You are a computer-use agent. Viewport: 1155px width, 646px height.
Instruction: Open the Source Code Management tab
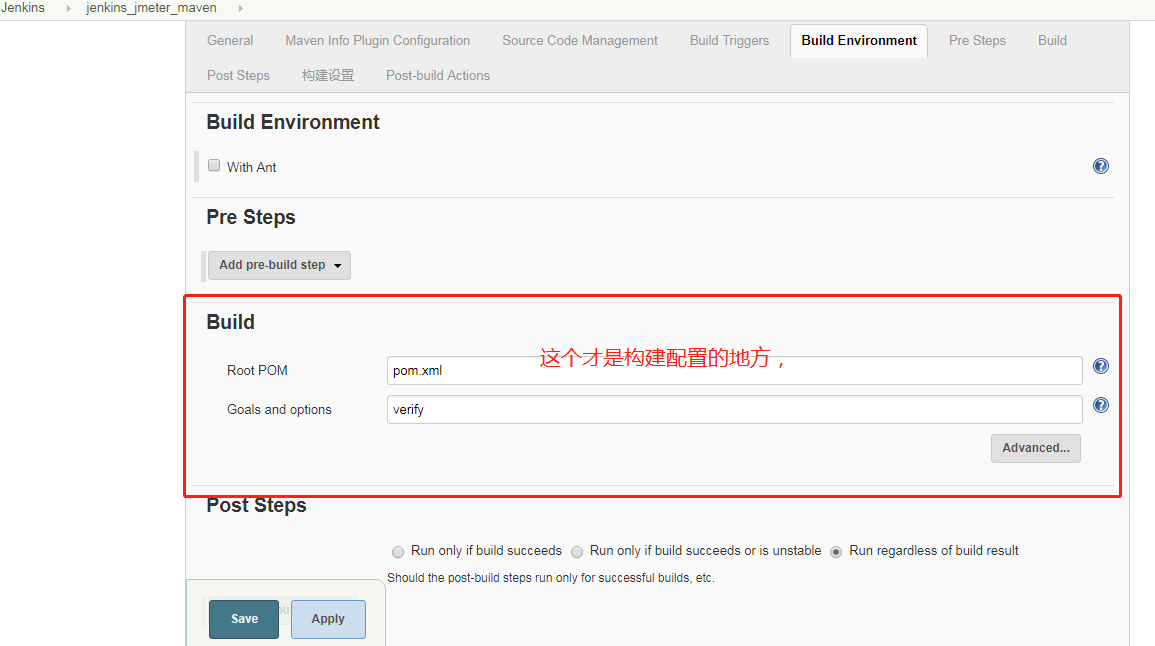pos(579,40)
